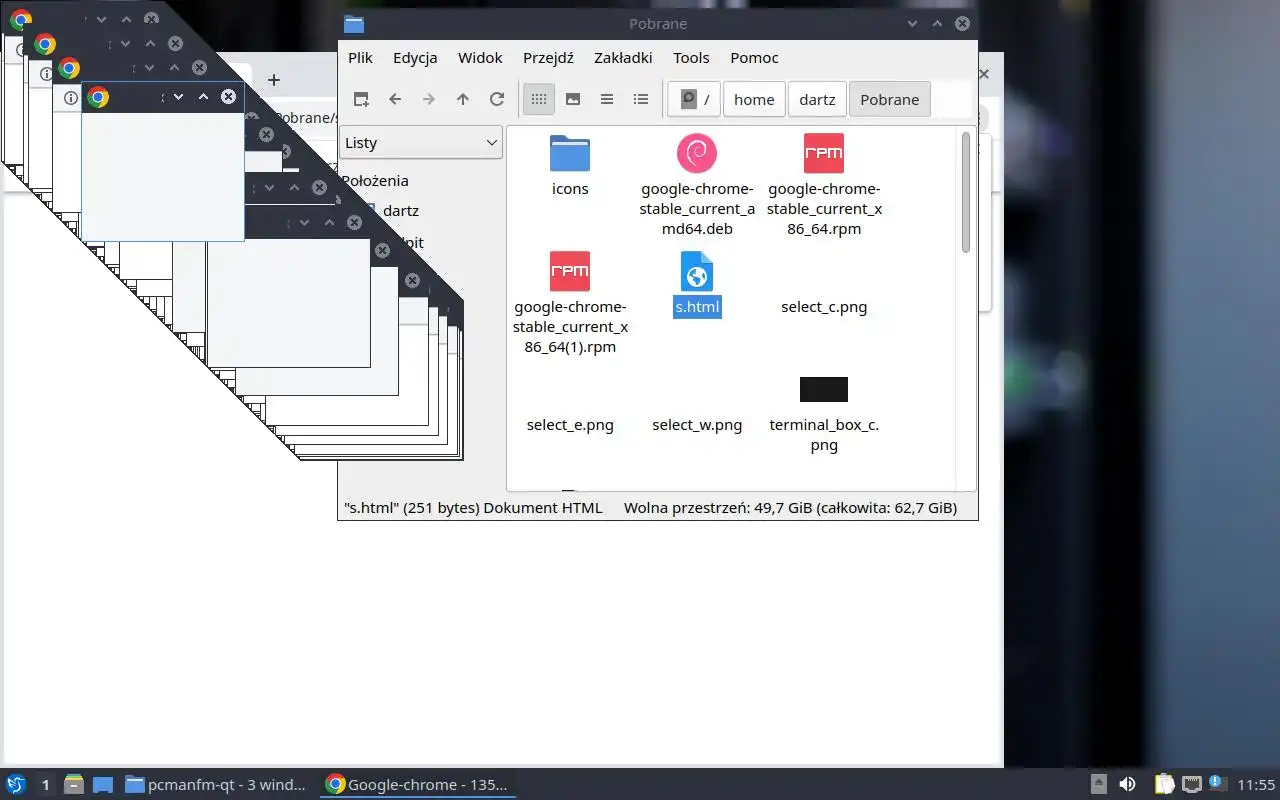Click the dartz path button
Image resolution: width=1280 pixels, height=800 pixels.
[817, 99]
